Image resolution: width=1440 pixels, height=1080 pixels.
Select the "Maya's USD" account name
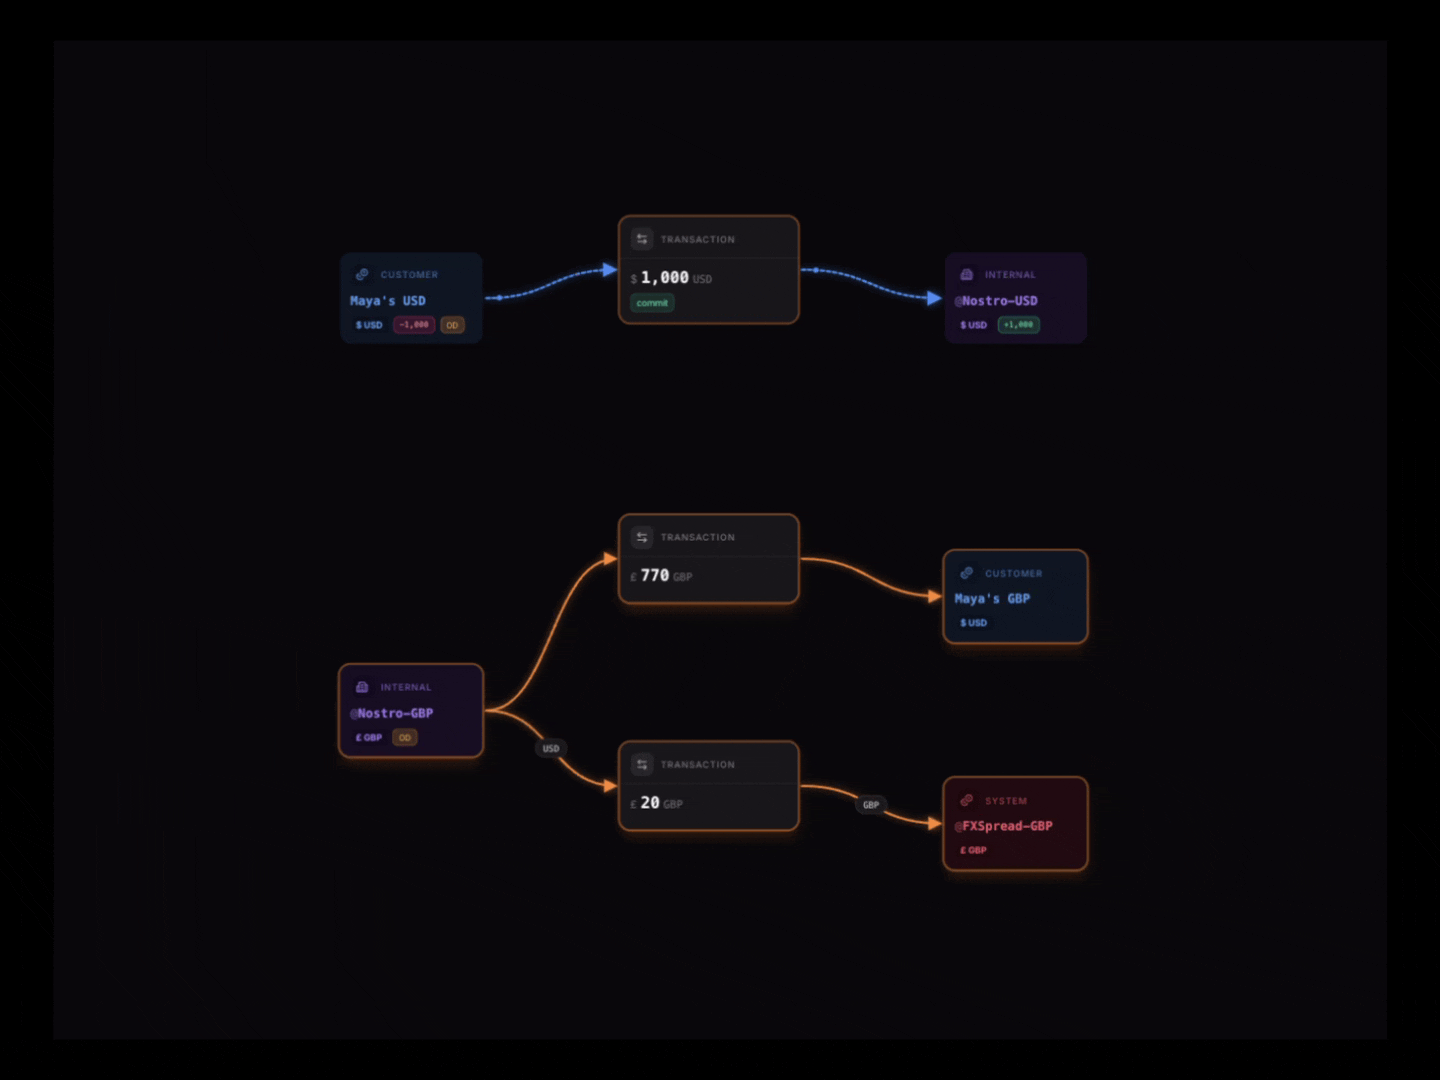(388, 300)
